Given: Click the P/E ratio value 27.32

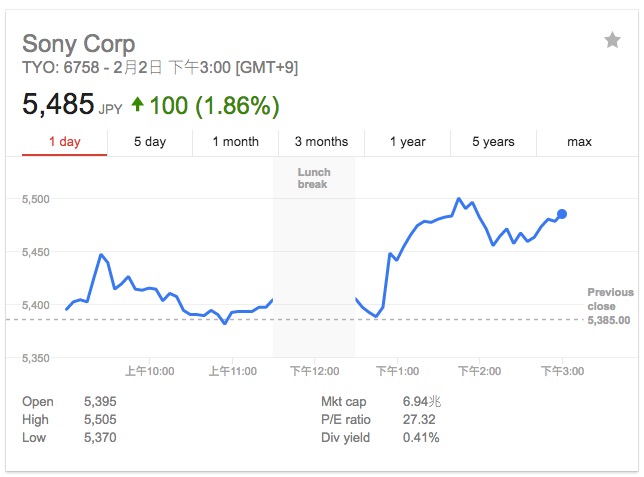Looking at the screenshot, I should (x=419, y=419).
